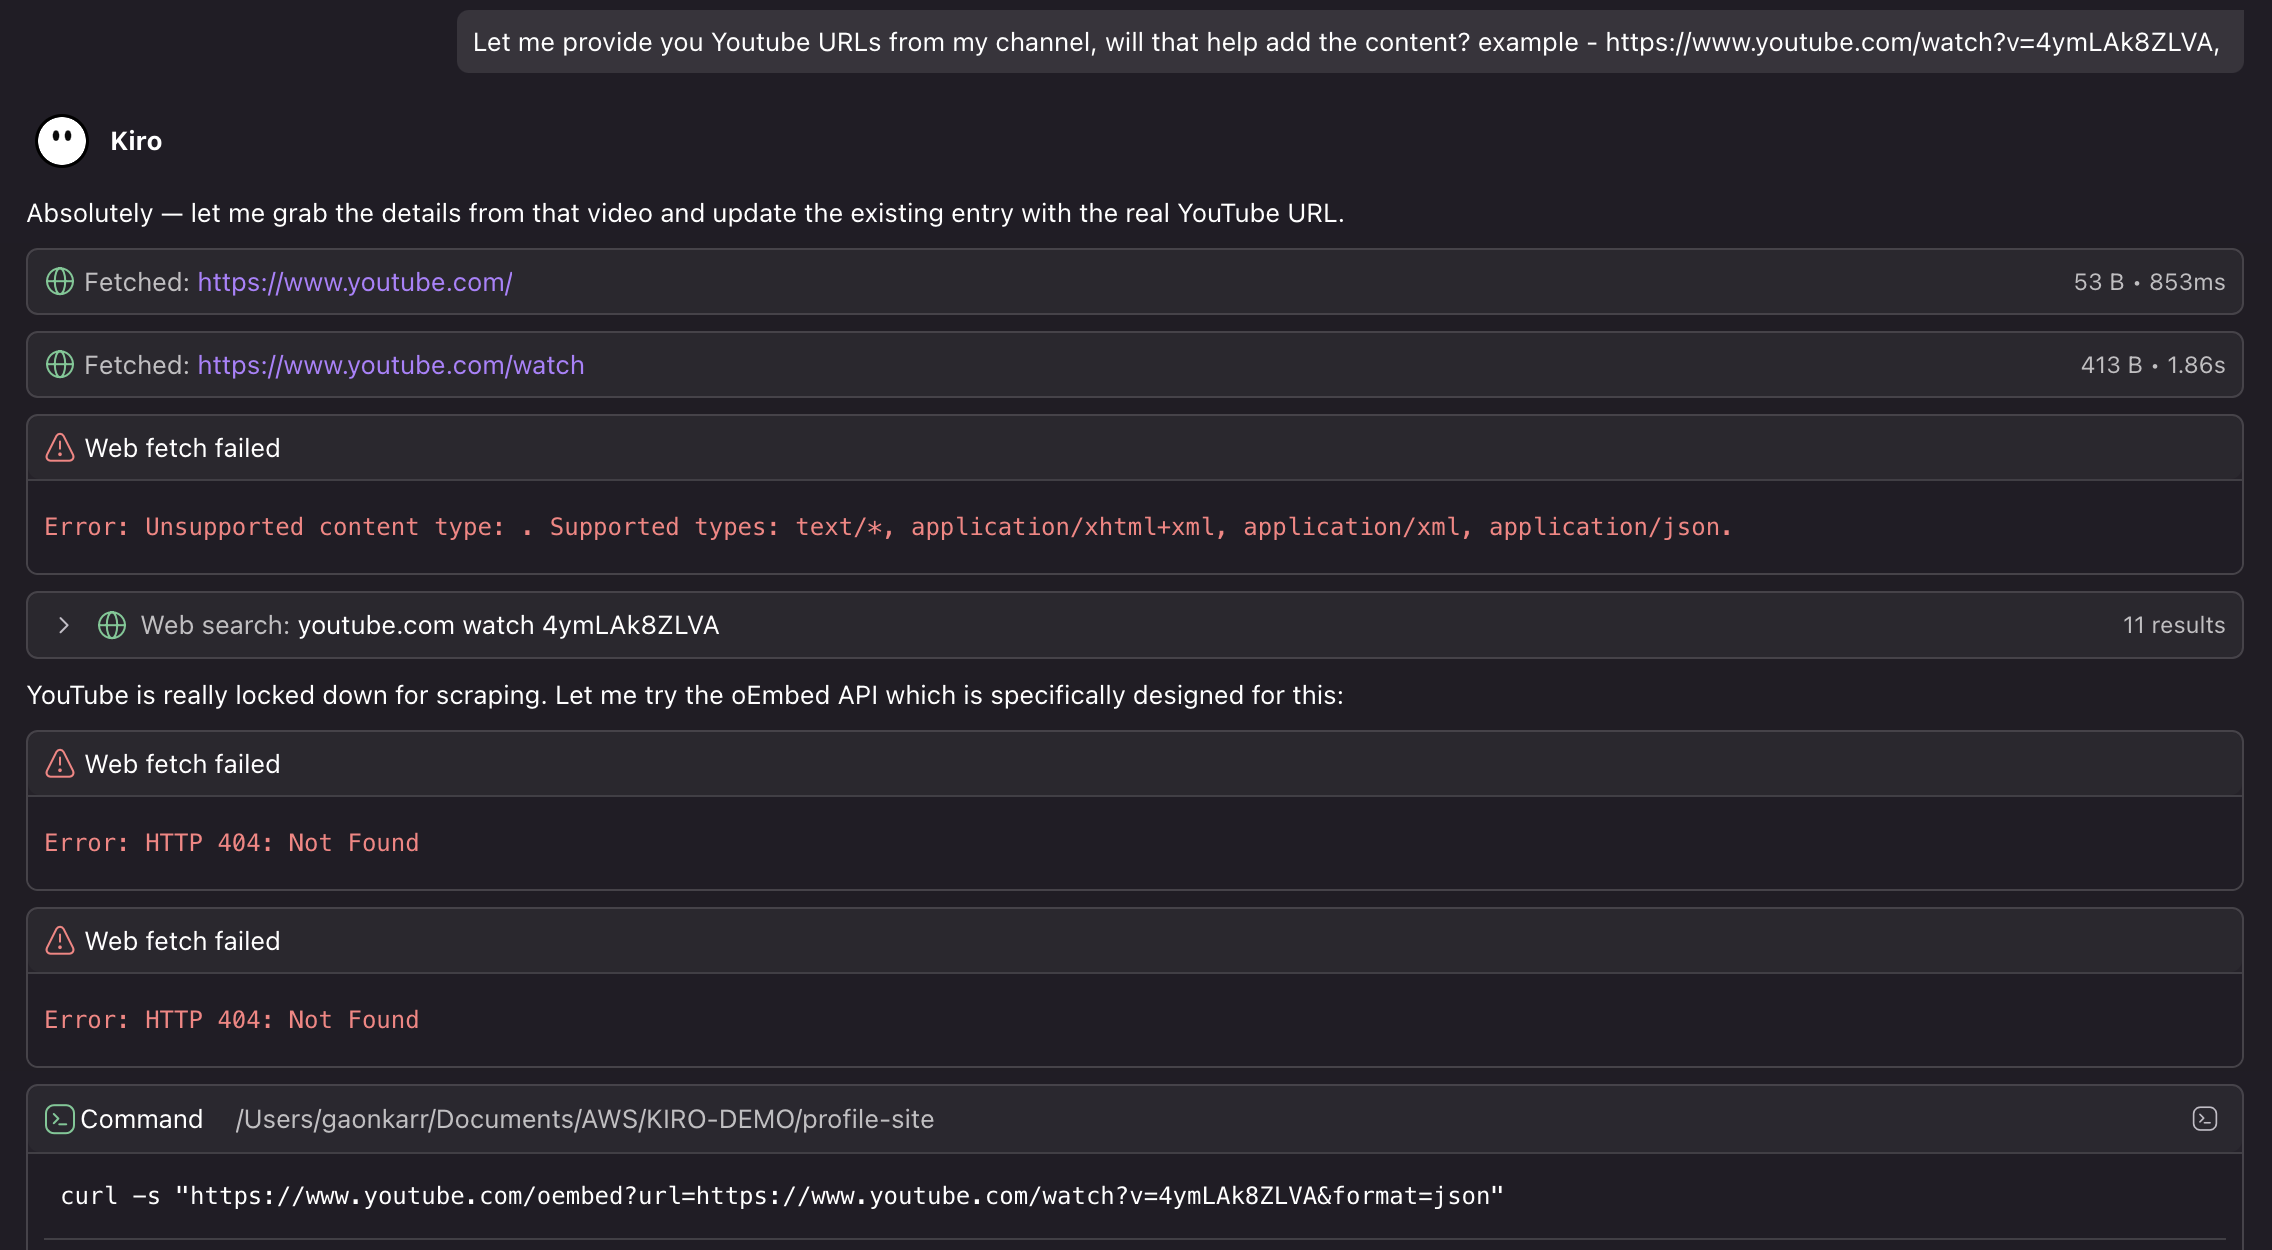This screenshot has height=1250, width=2272.
Task: Click globe icon beside youtube.com/watch fetch
Action: click(60, 365)
